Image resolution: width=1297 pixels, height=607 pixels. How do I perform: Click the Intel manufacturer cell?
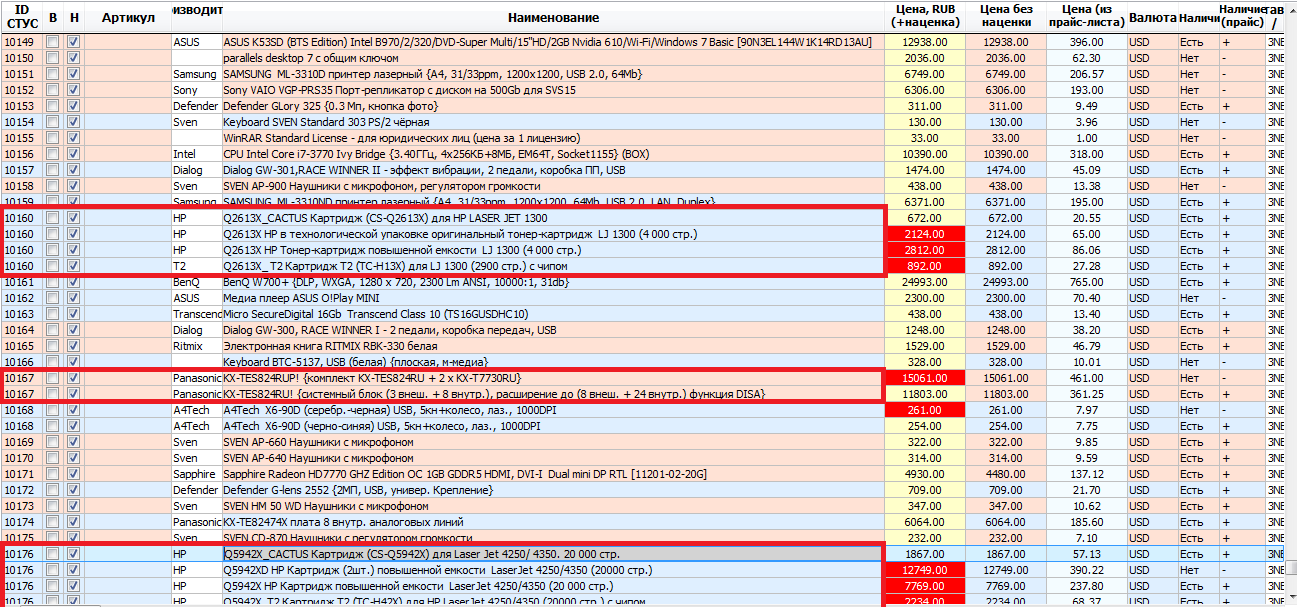pos(197,154)
